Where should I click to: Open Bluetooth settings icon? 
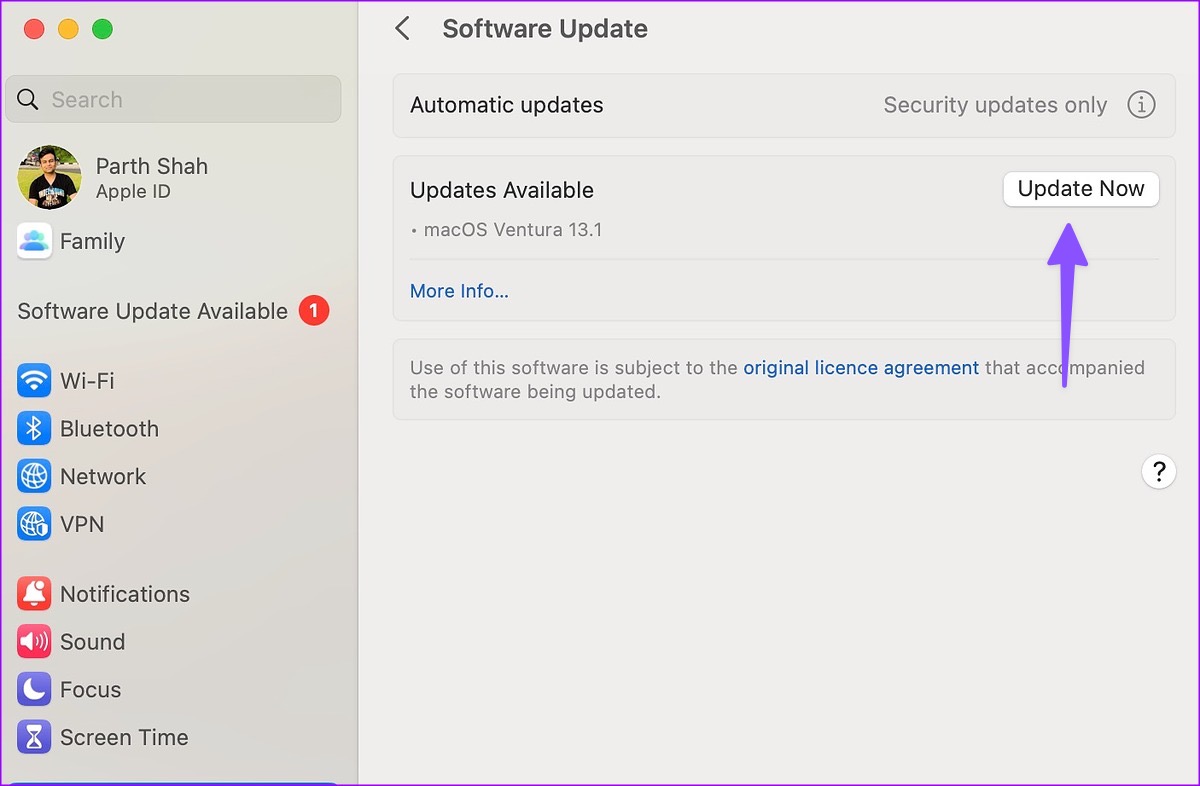[34, 429]
